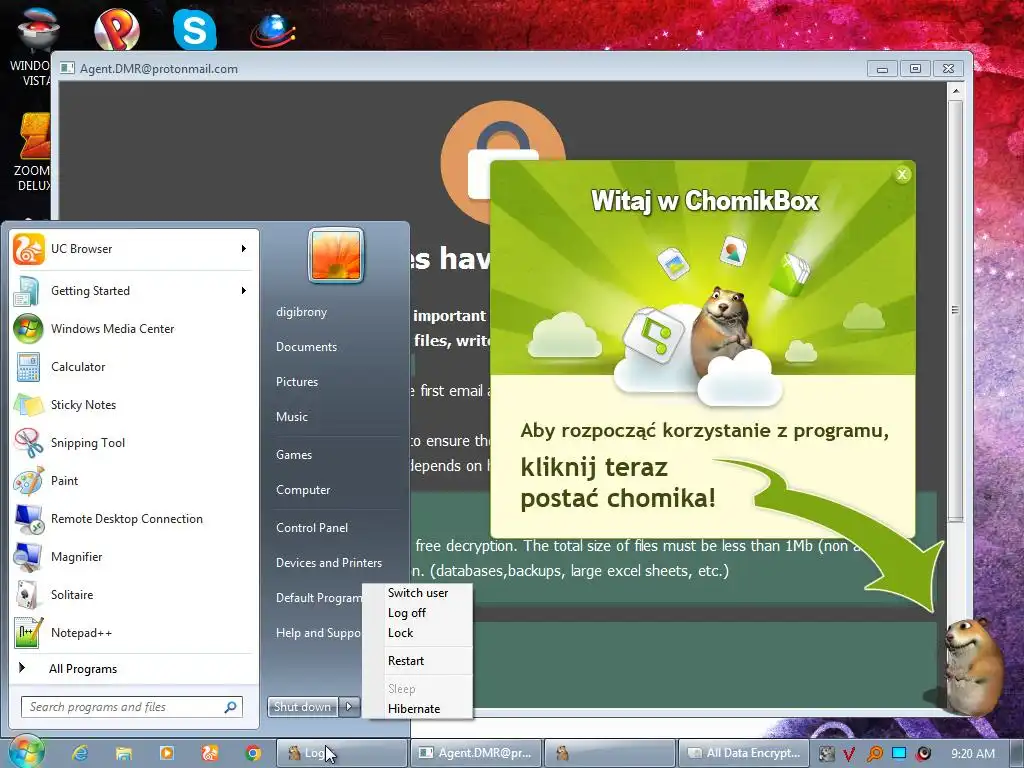Click the Windows Start orb
This screenshot has width=1024, height=768.
click(26, 752)
